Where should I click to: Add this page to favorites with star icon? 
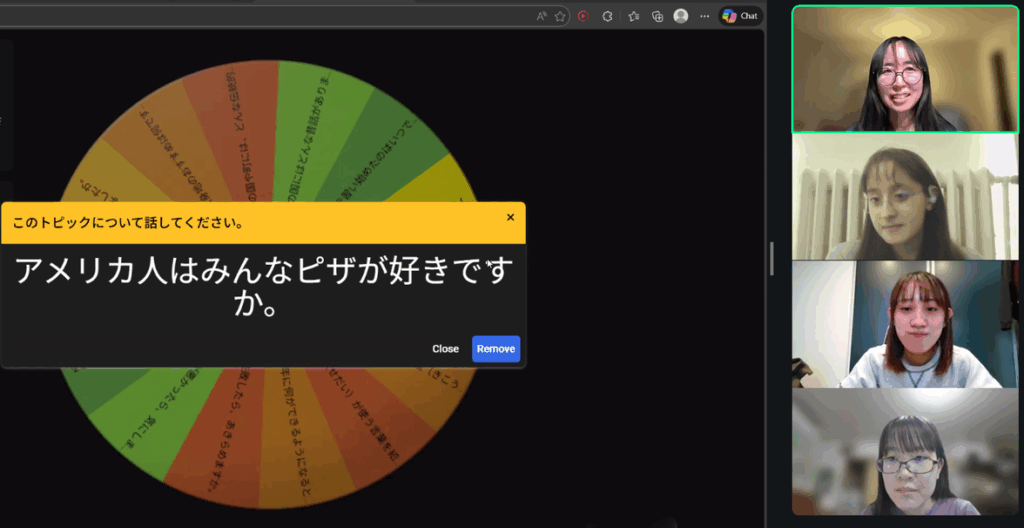(560, 16)
